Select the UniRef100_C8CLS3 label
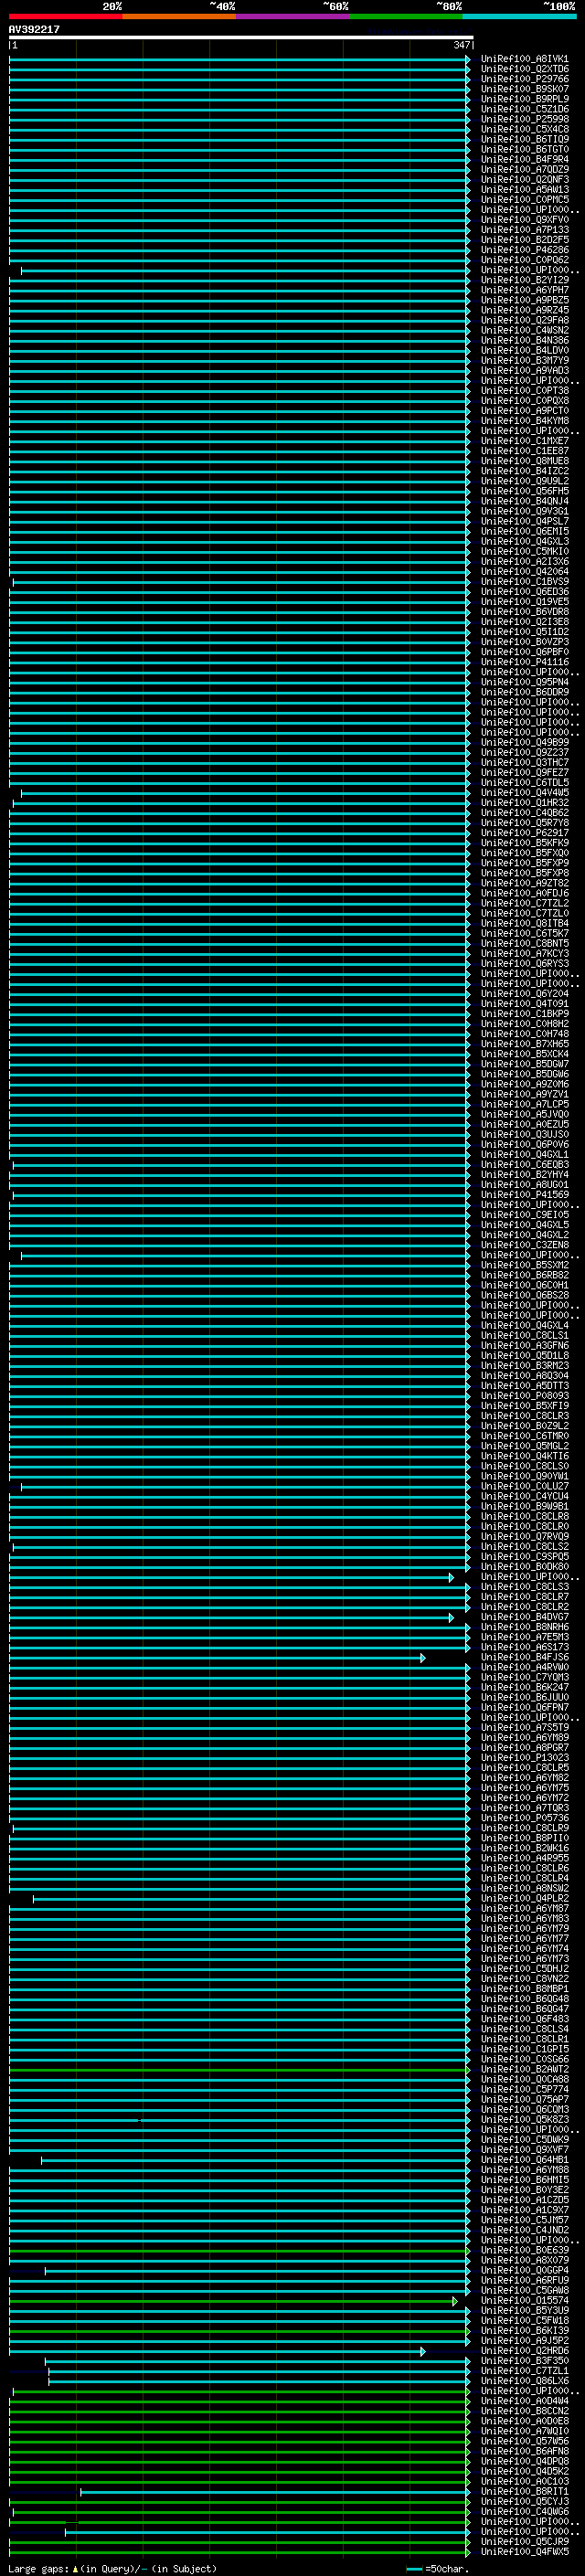Viewport: 585px width, 2576px height. (524, 1587)
